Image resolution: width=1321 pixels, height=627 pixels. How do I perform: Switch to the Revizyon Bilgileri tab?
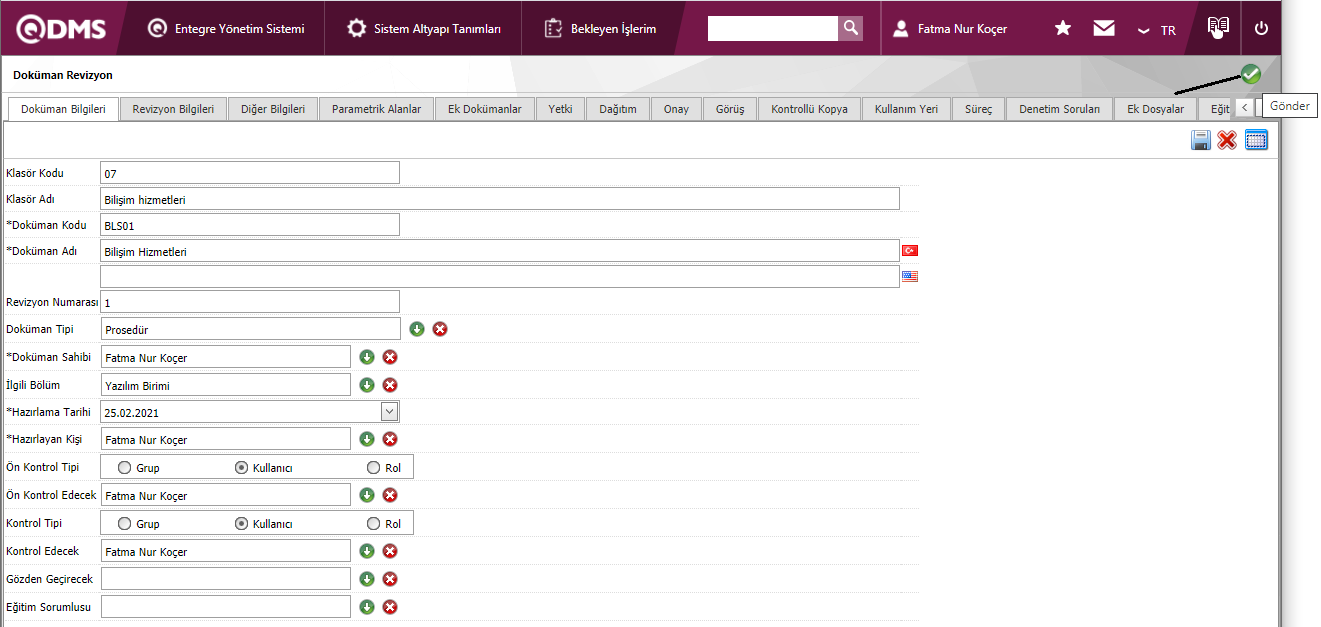pos(173,109)
